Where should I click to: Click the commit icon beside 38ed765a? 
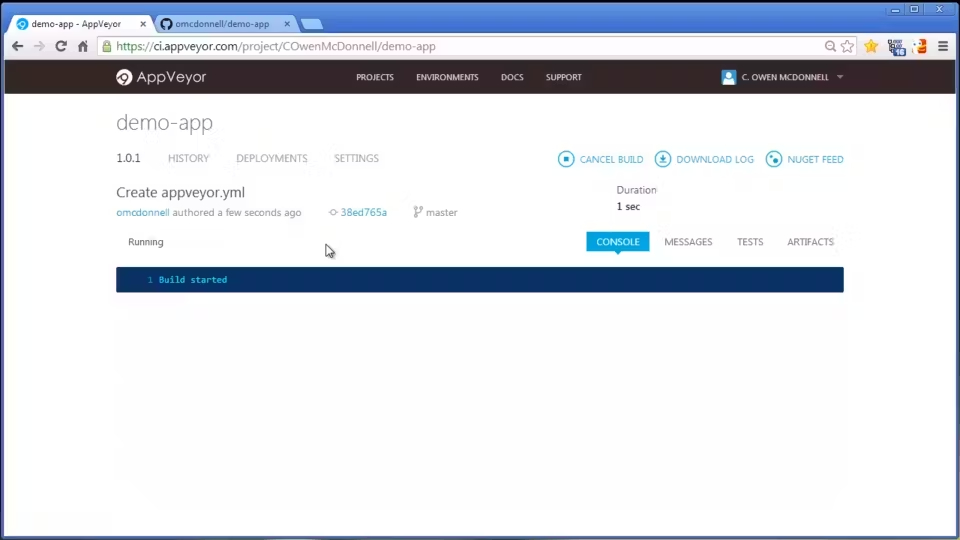point(333,212)
